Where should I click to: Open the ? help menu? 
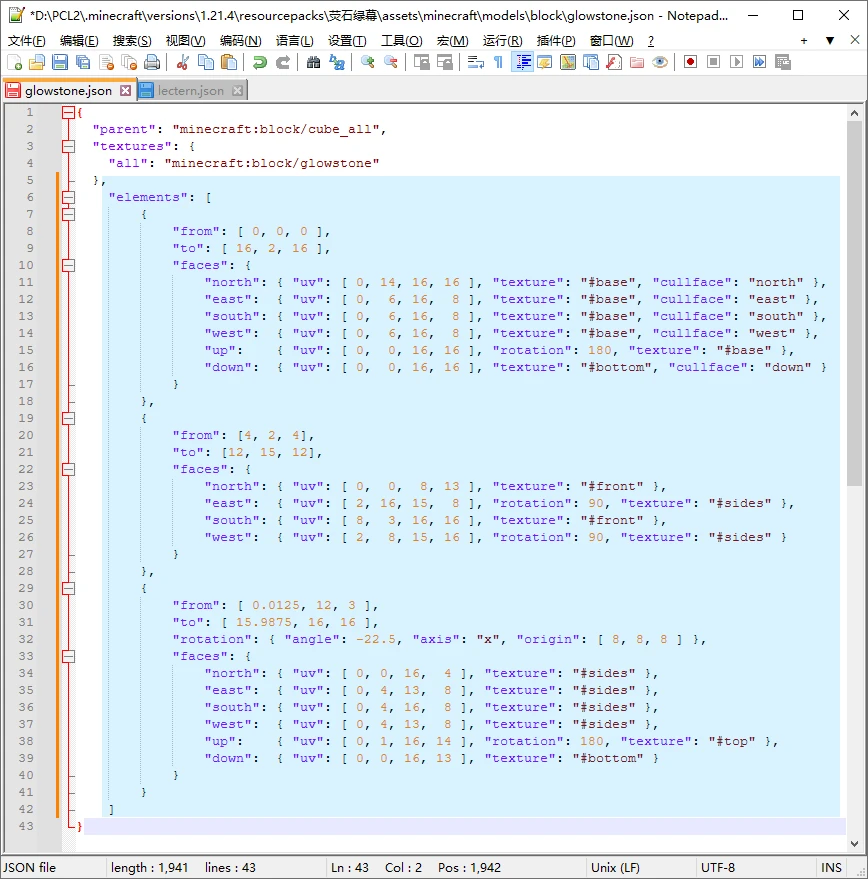tap(650, 40)
